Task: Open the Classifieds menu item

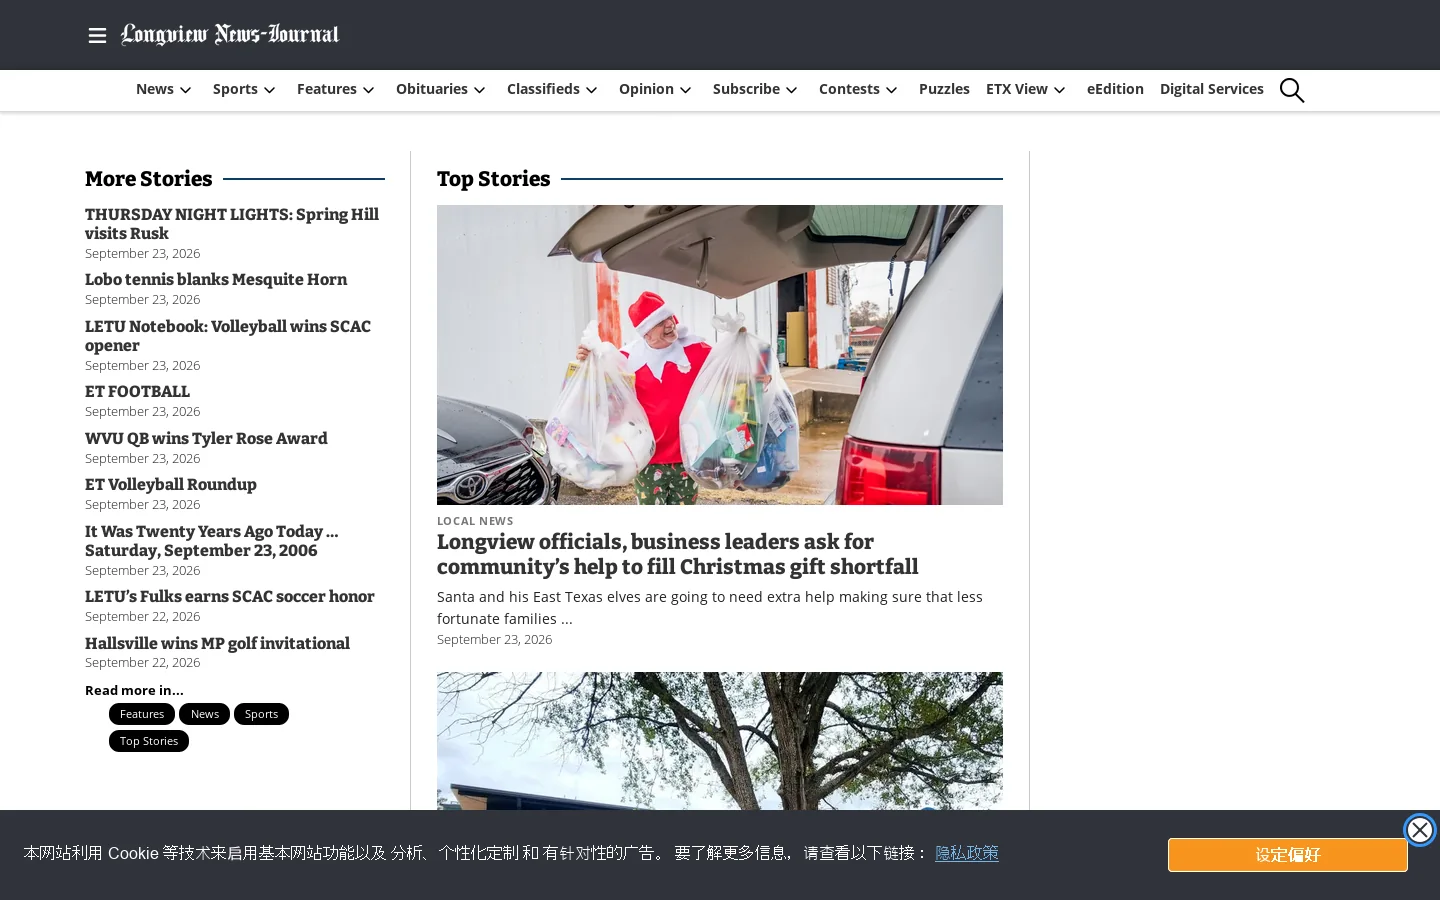Action: pos(543,89)
